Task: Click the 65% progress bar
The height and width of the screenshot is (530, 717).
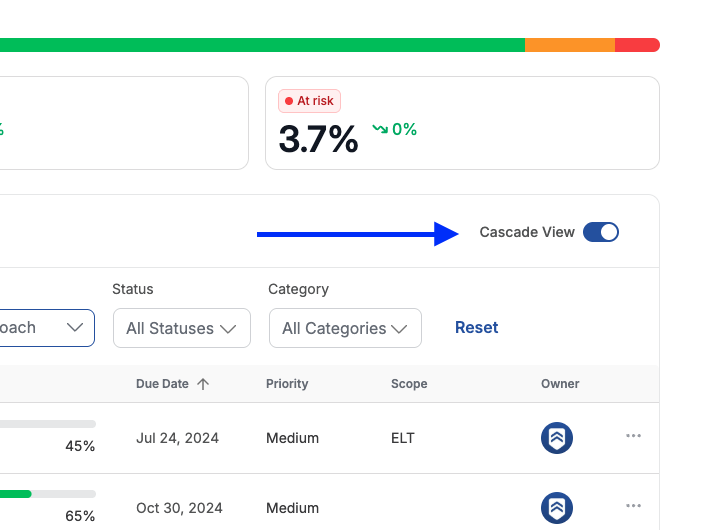Action: click(48, 494)
